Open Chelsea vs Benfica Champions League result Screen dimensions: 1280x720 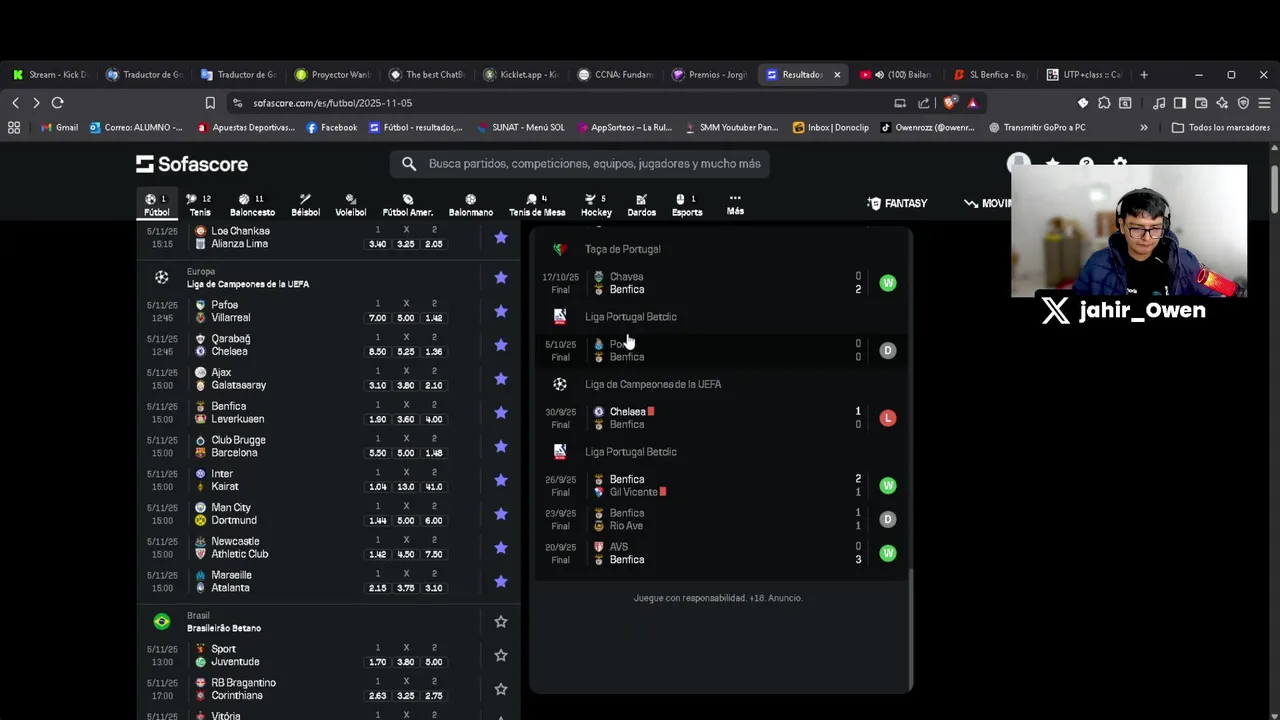click(x=720, y=418)
